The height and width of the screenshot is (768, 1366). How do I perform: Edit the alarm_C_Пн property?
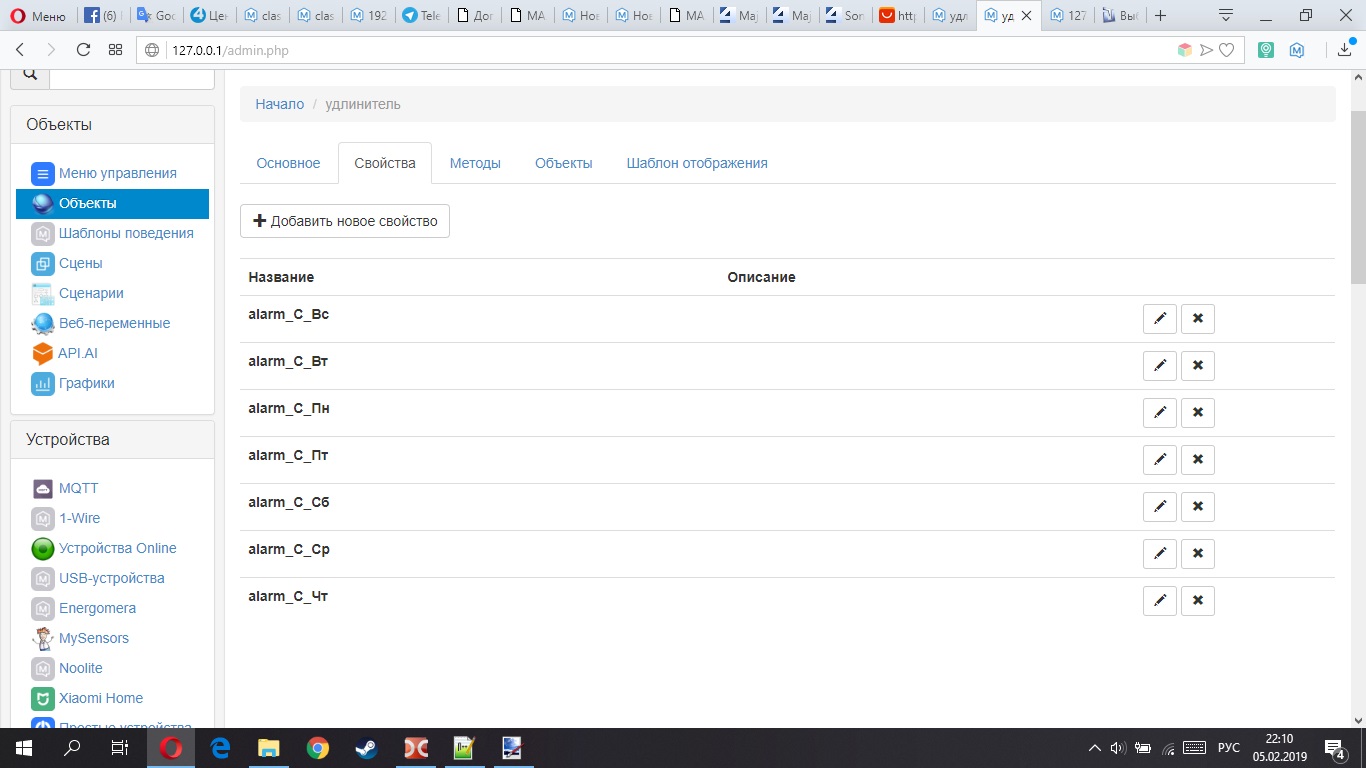pyautogui.click(x=1160, y=413)
